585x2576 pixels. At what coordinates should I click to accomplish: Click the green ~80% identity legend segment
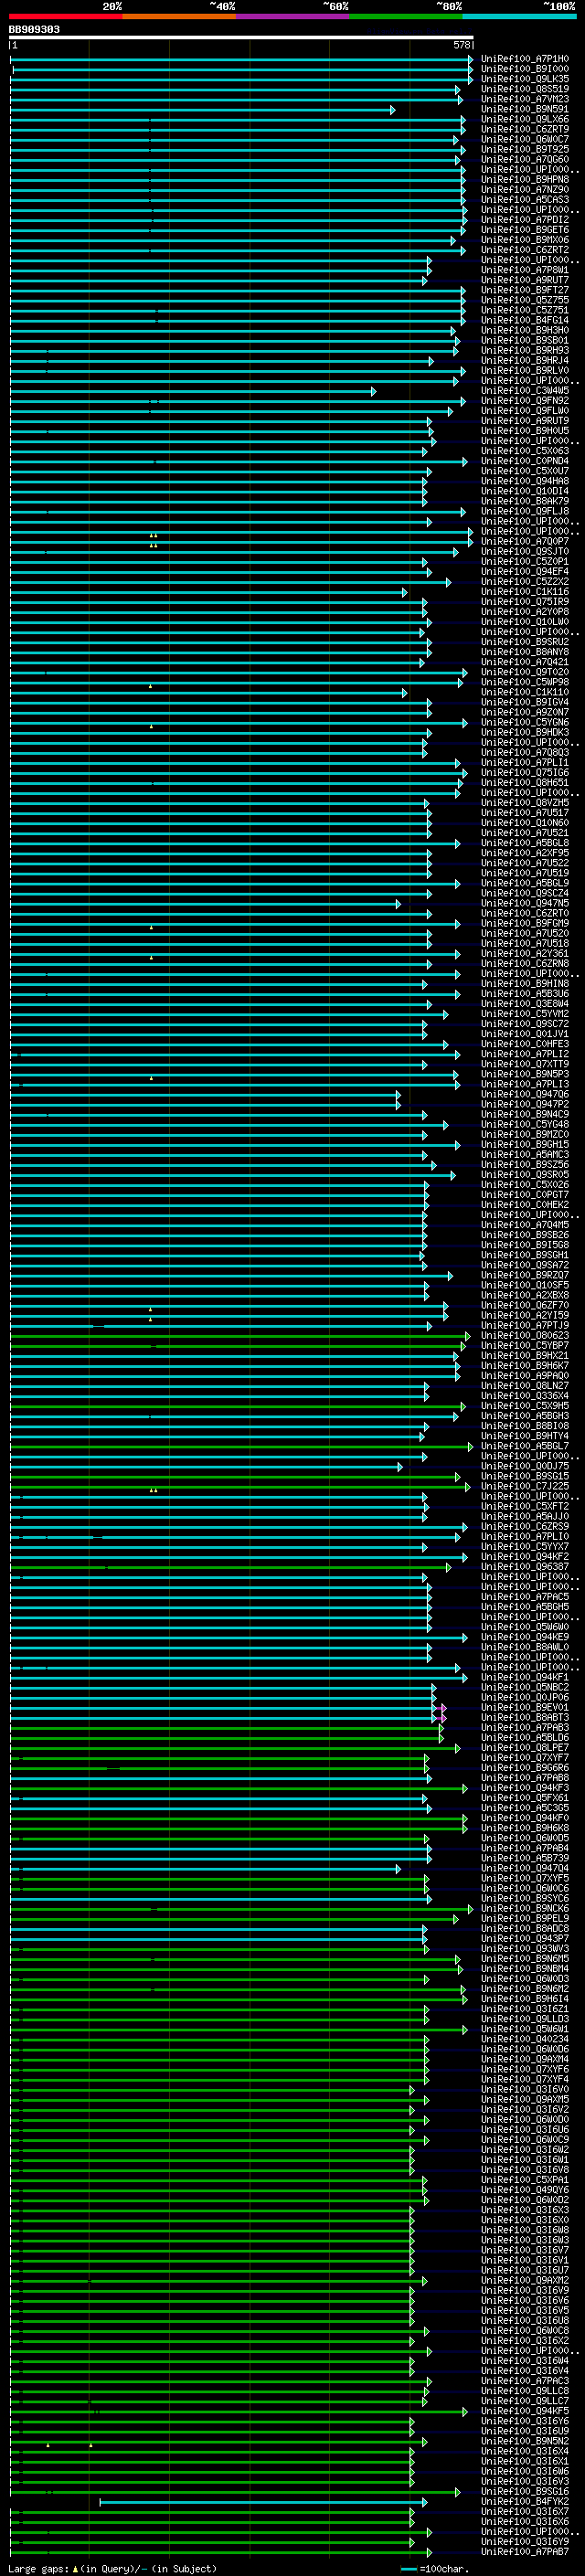point(406,16)
